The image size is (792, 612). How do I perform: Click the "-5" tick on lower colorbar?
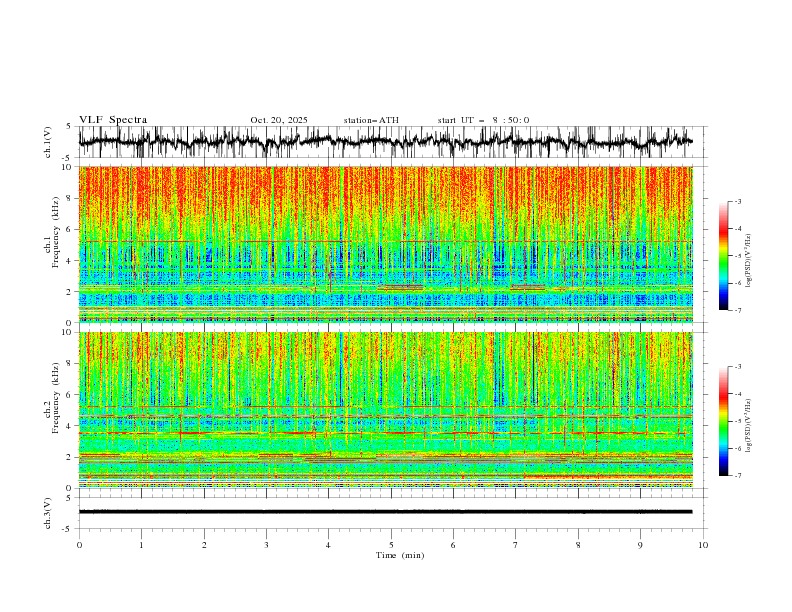point(738,421)
